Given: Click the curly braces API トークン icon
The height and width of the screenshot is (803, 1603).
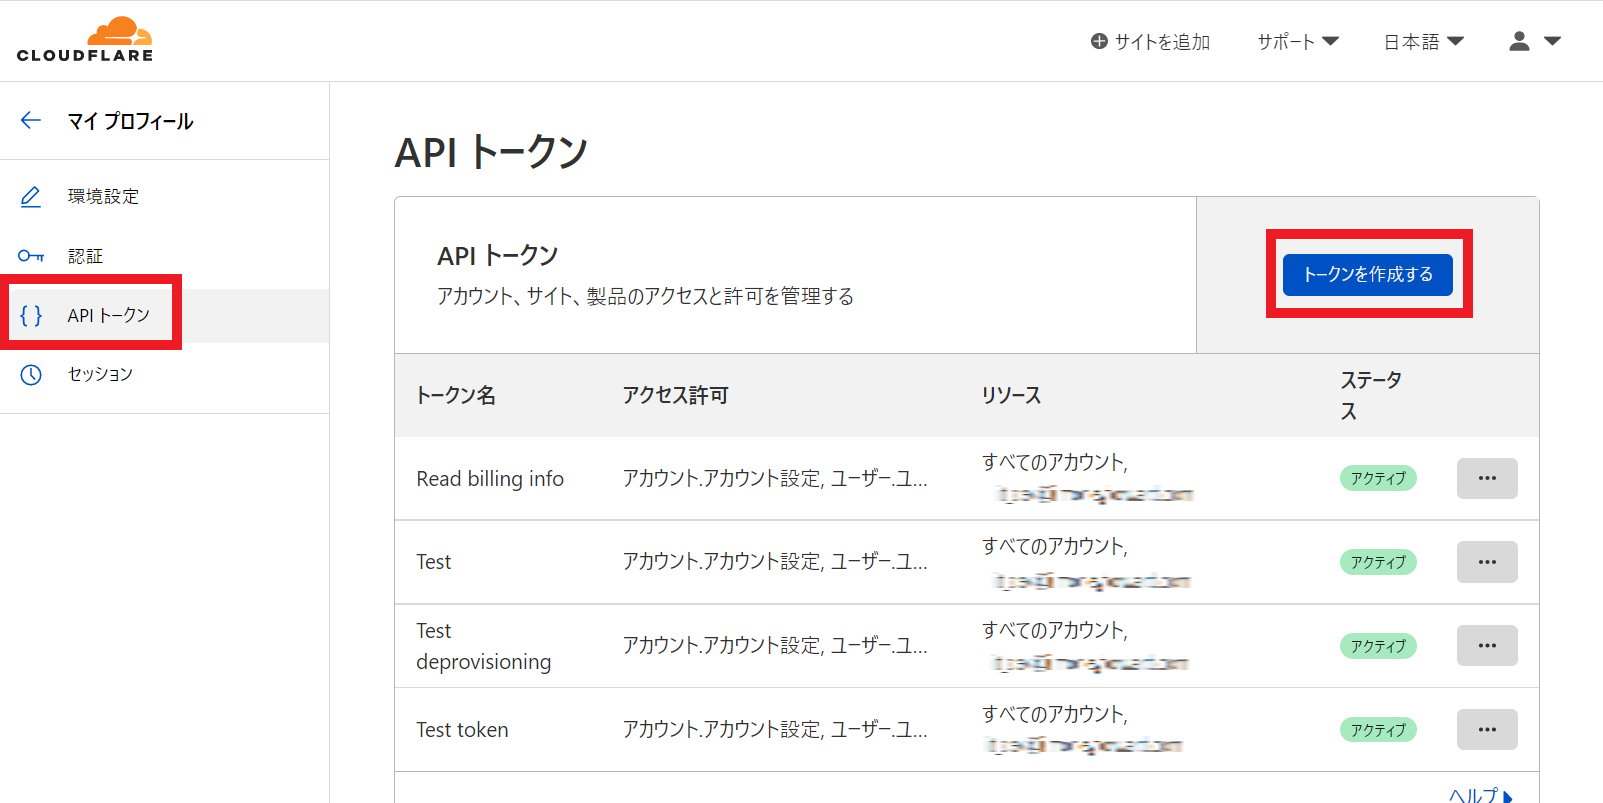Looking at the screenshot, I should tap(31, 315).
